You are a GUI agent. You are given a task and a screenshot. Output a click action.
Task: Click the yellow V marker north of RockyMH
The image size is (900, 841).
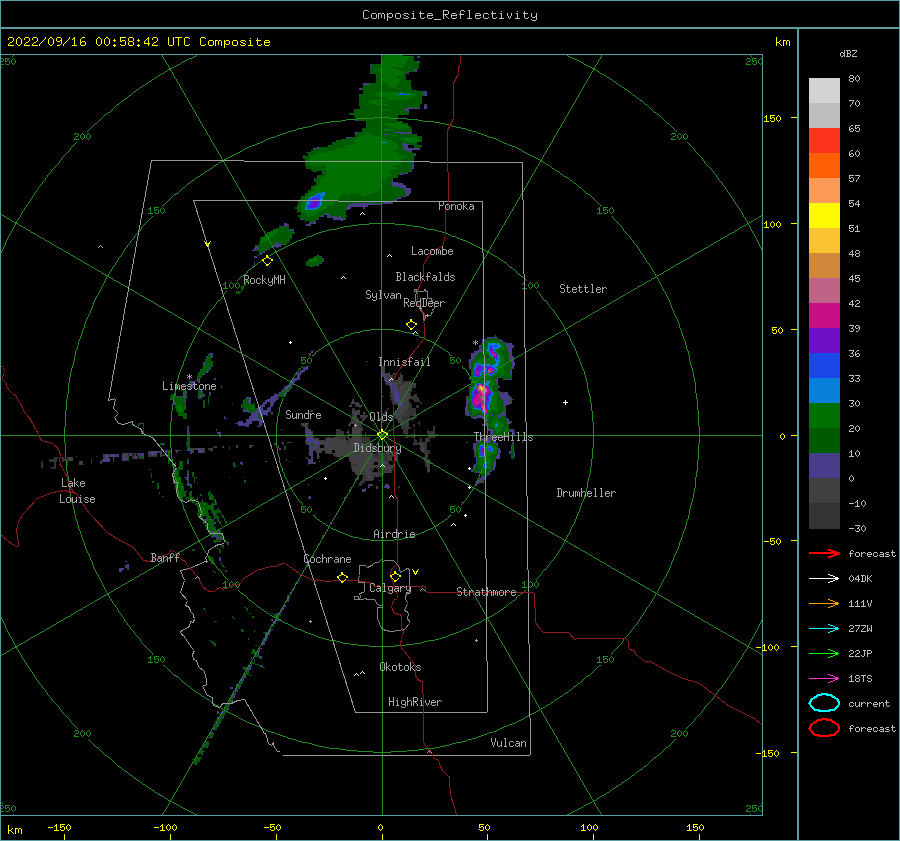point(208,244)
